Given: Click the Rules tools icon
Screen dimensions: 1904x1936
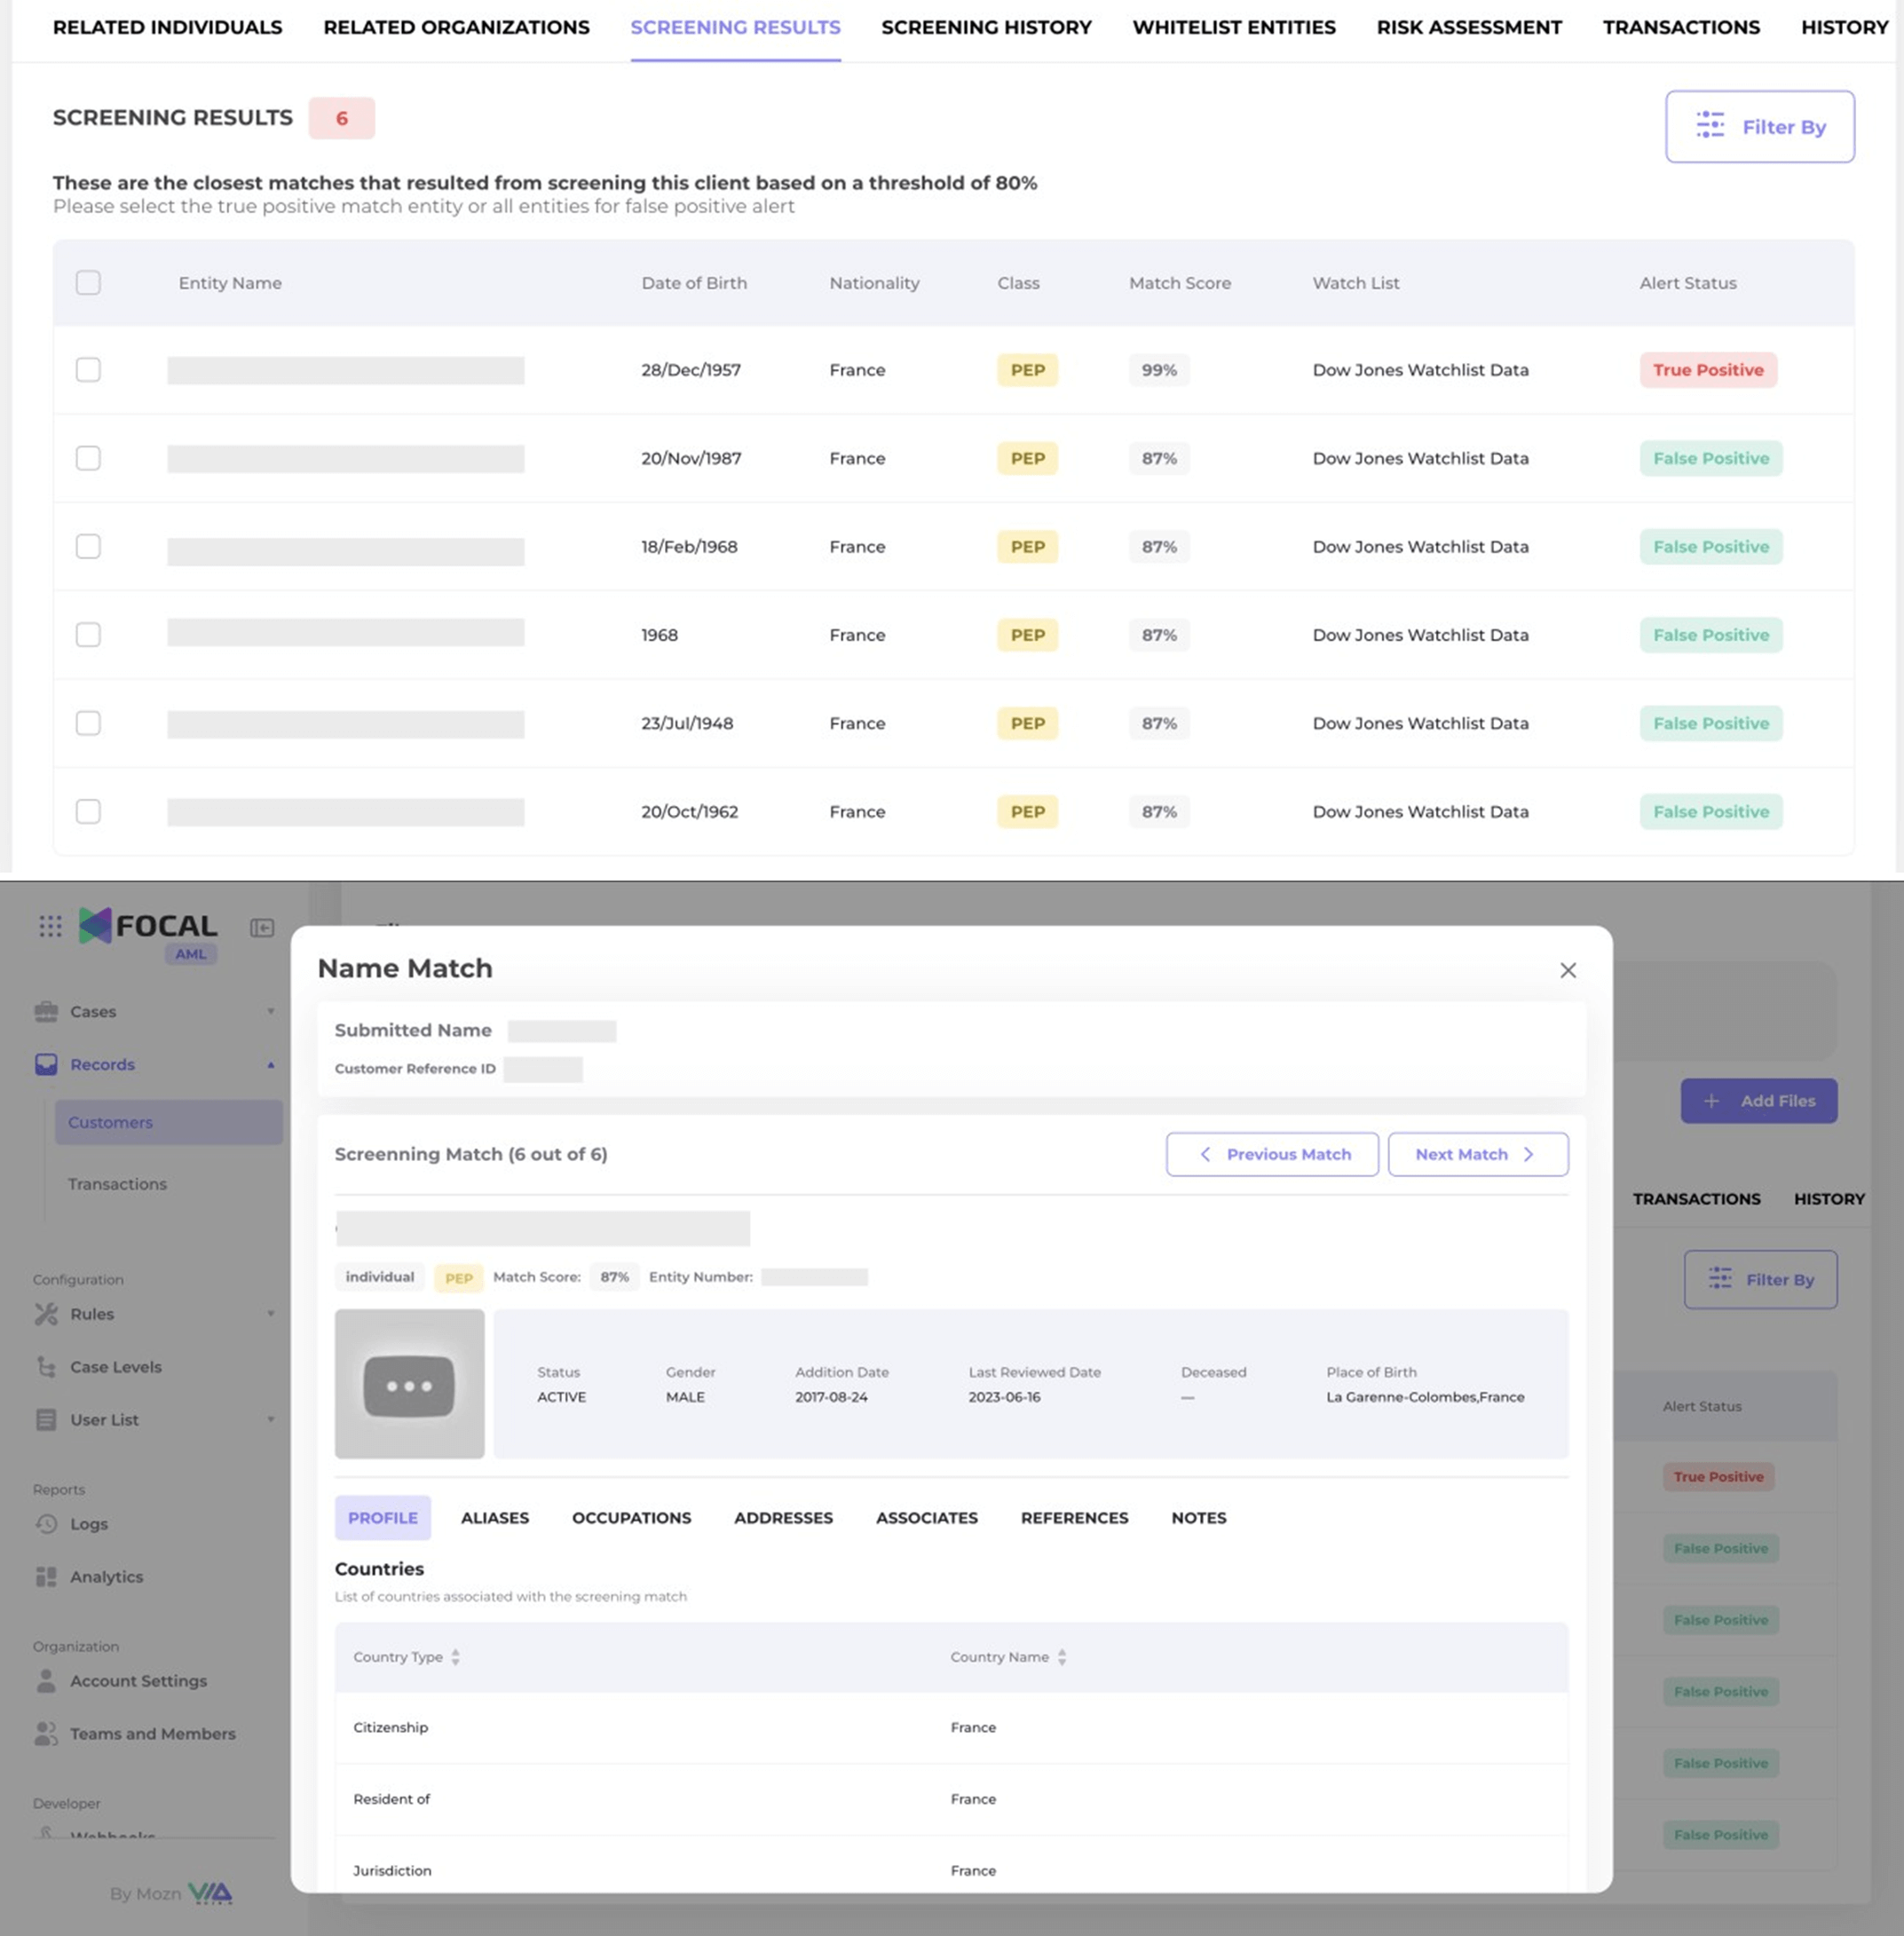Looking at the screenshot, I should [46, 1314].
